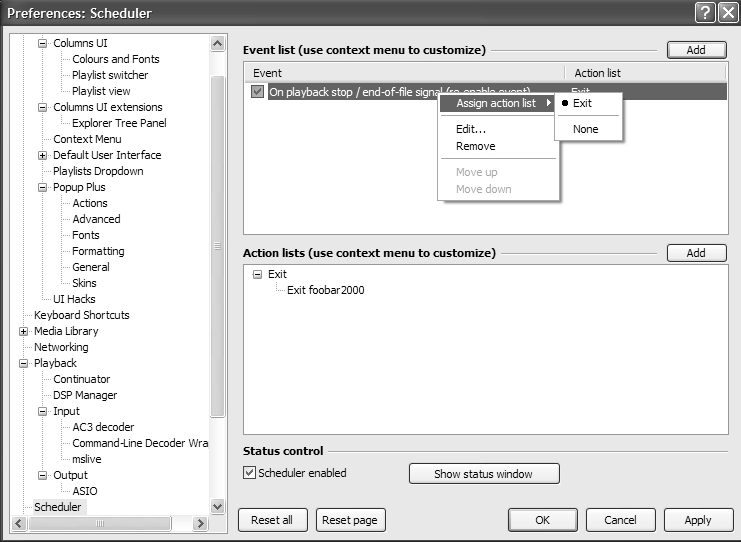Choose None in the action list submenu
The image size is (741, 542).
click(x=585, y=129)
